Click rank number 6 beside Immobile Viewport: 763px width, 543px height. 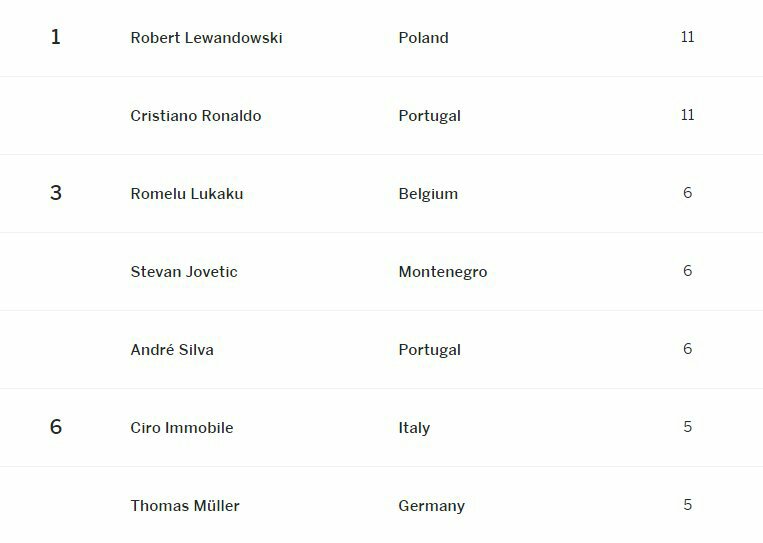tap(56, 427)
